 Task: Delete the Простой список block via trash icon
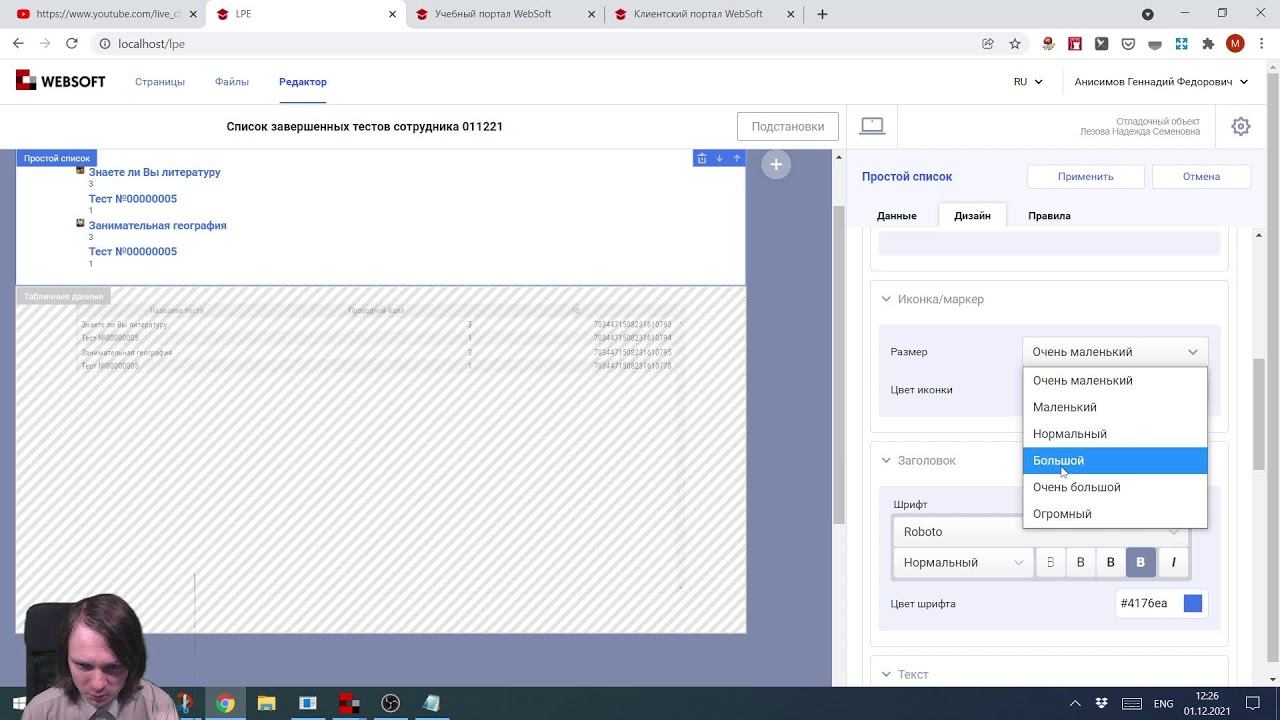(x=702, y=158)
